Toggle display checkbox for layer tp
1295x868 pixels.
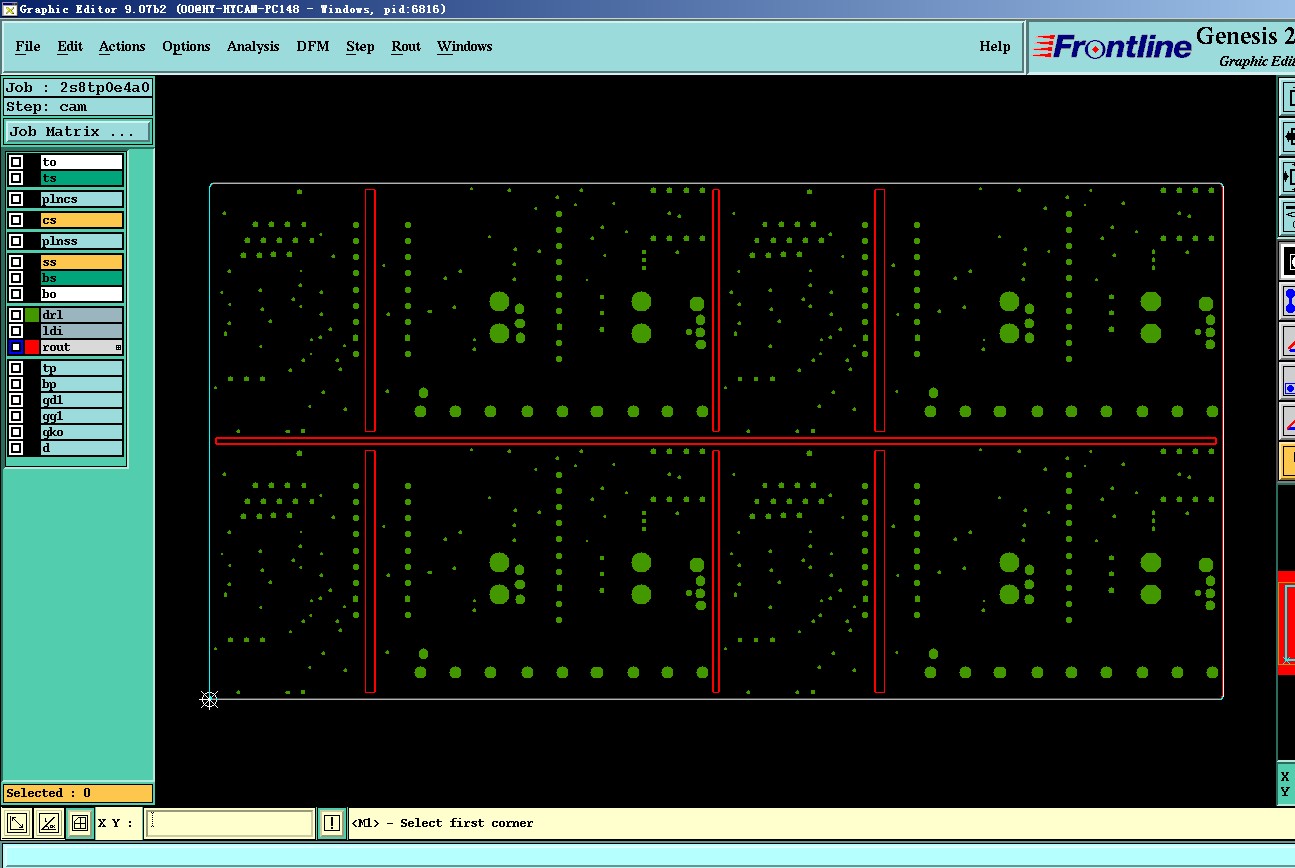[x=16, y=368]
